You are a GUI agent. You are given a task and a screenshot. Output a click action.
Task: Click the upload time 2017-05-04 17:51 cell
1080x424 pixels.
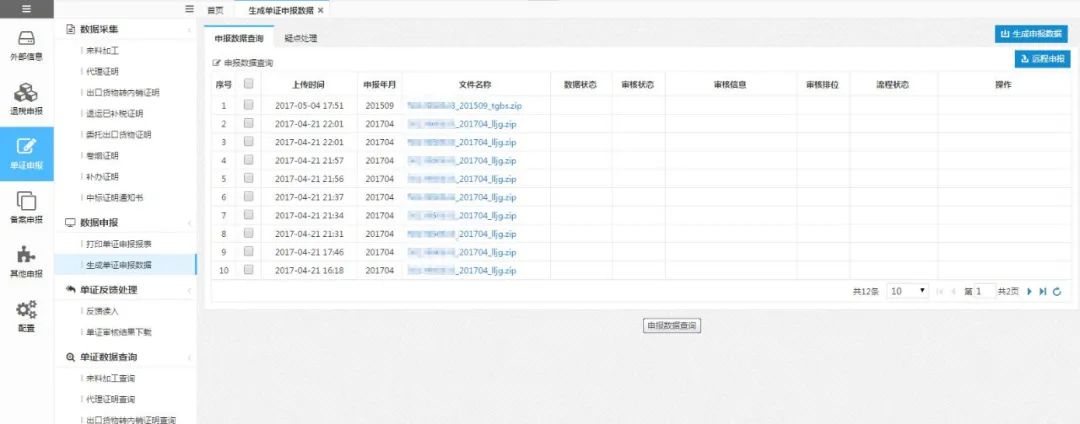point(309,106)
